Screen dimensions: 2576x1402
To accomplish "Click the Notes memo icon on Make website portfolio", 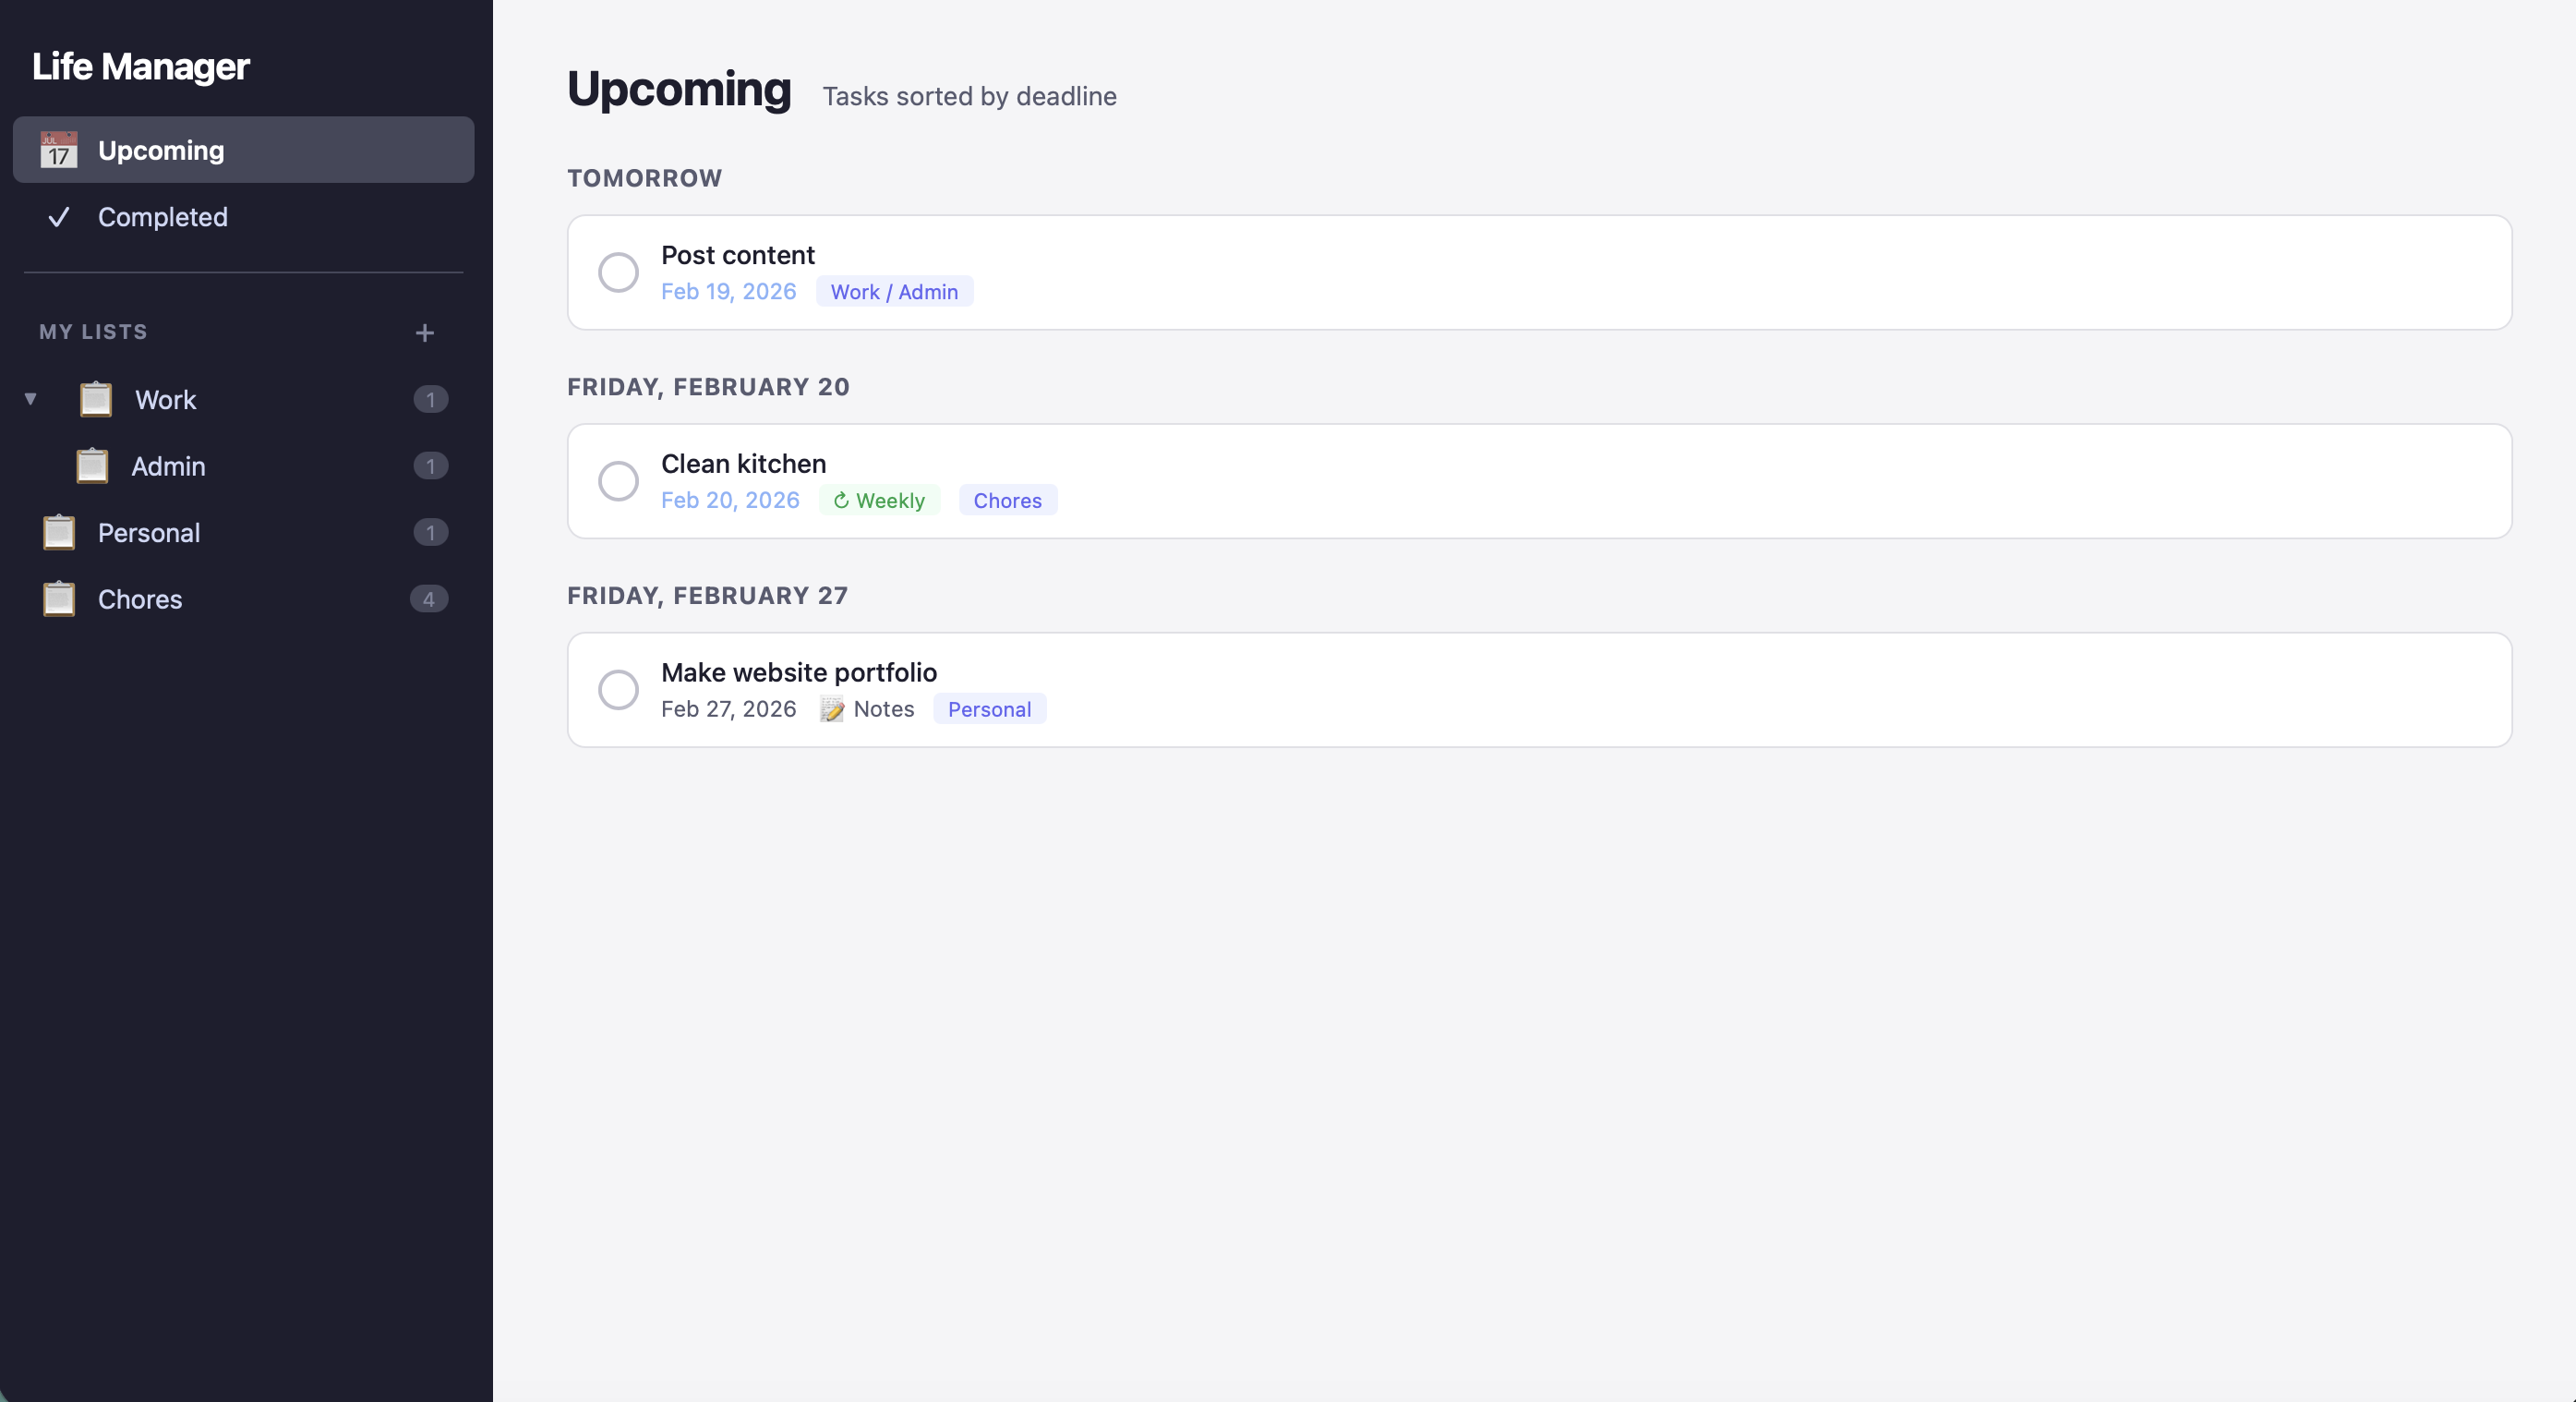I will coord(832,709).
